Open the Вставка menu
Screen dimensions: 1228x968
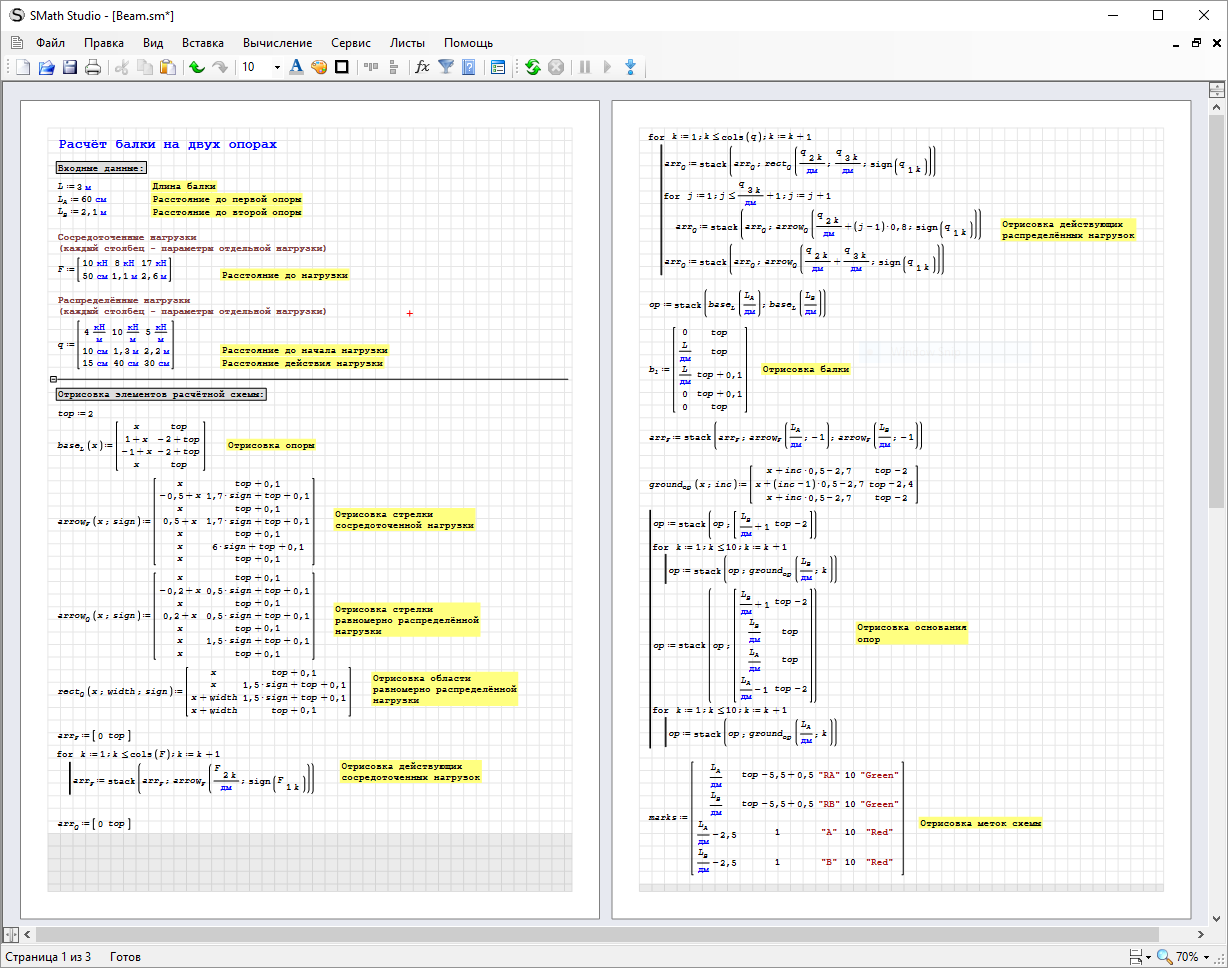pos(203,43)
